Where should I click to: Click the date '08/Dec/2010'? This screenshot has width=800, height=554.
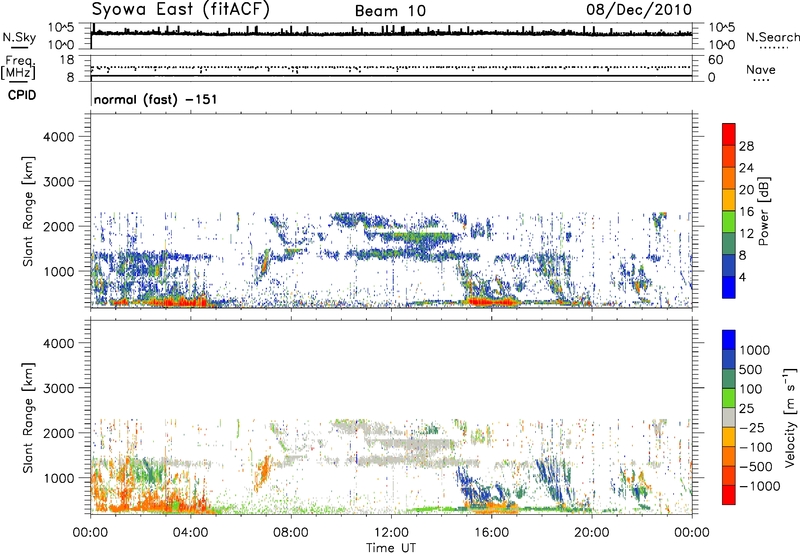[639, 10]
